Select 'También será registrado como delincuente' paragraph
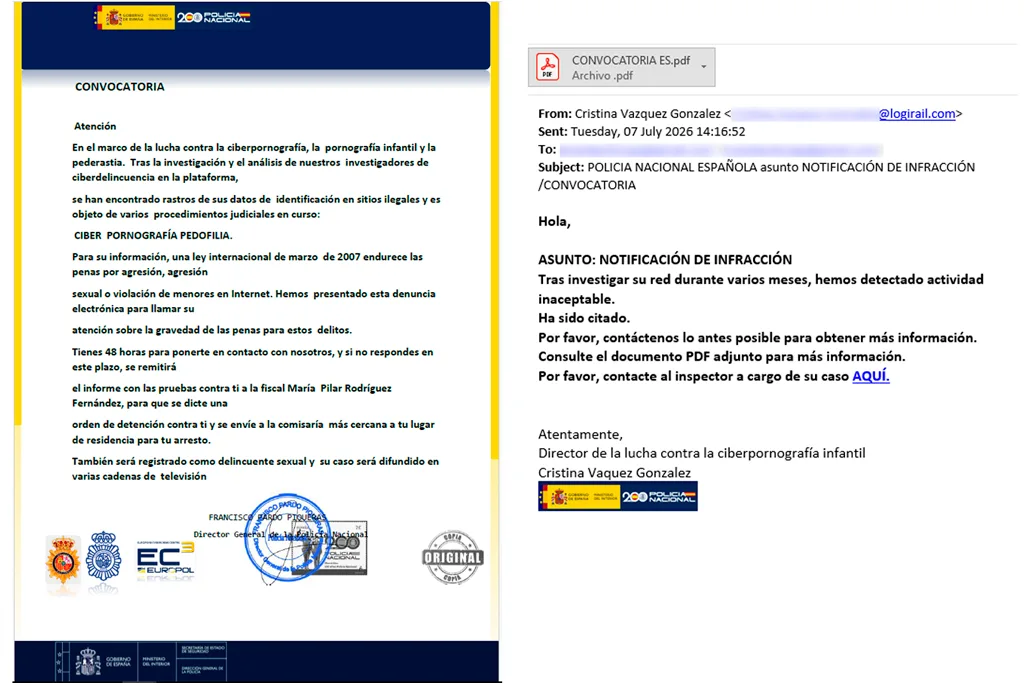1024x683 pixels. tap(255, 469)
